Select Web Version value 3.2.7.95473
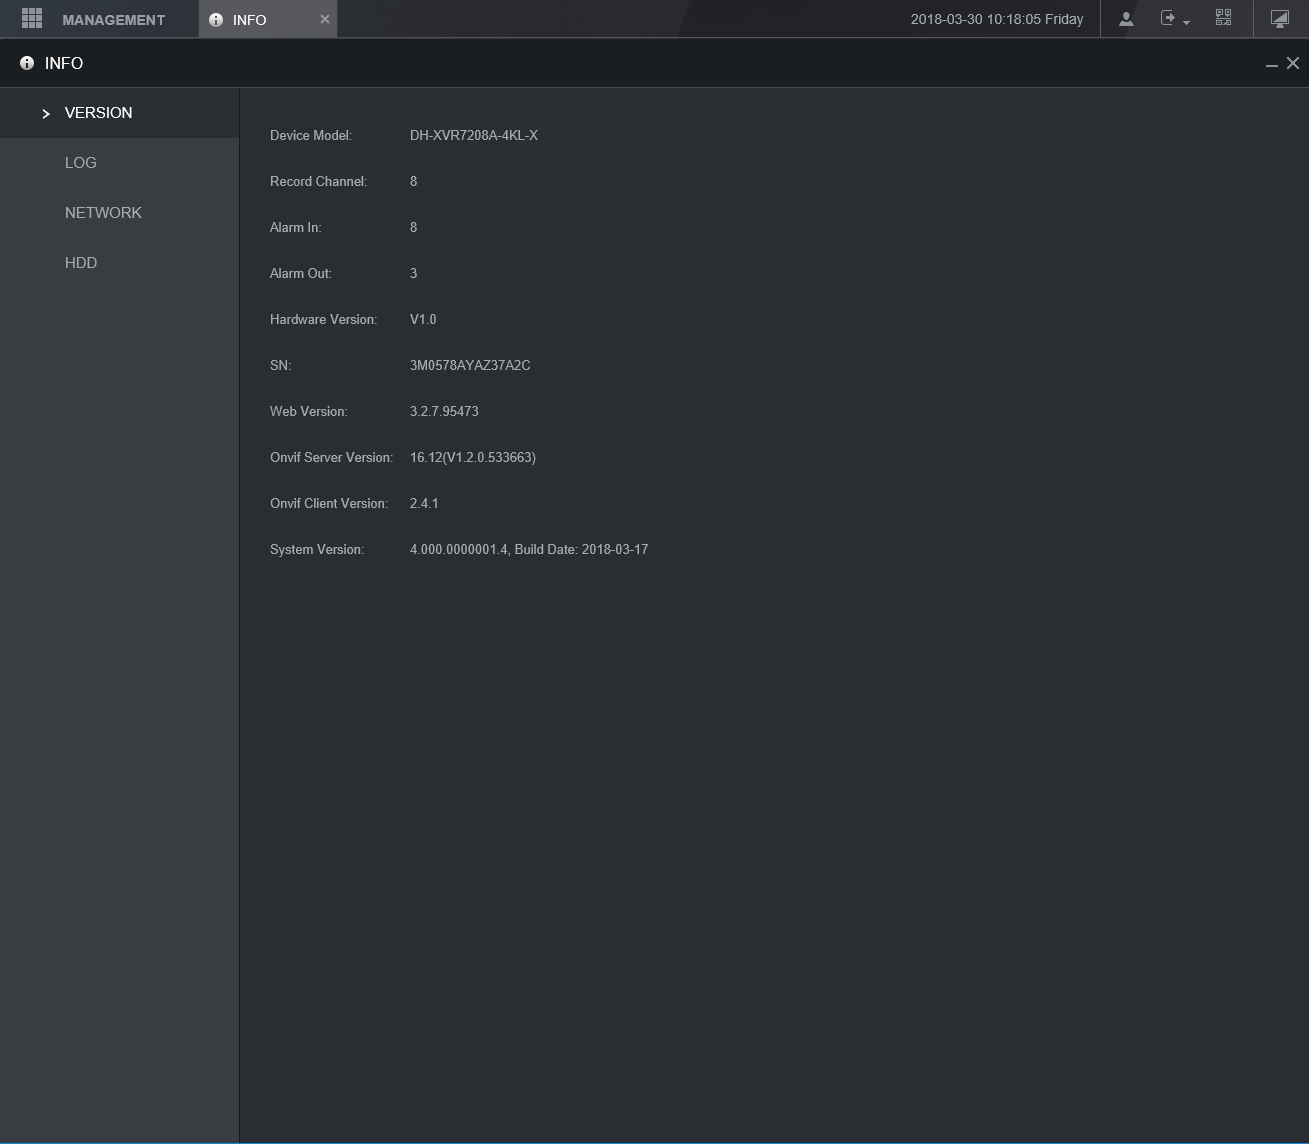The height and width of the screenshot is (1144, 1309). (444, 411)
